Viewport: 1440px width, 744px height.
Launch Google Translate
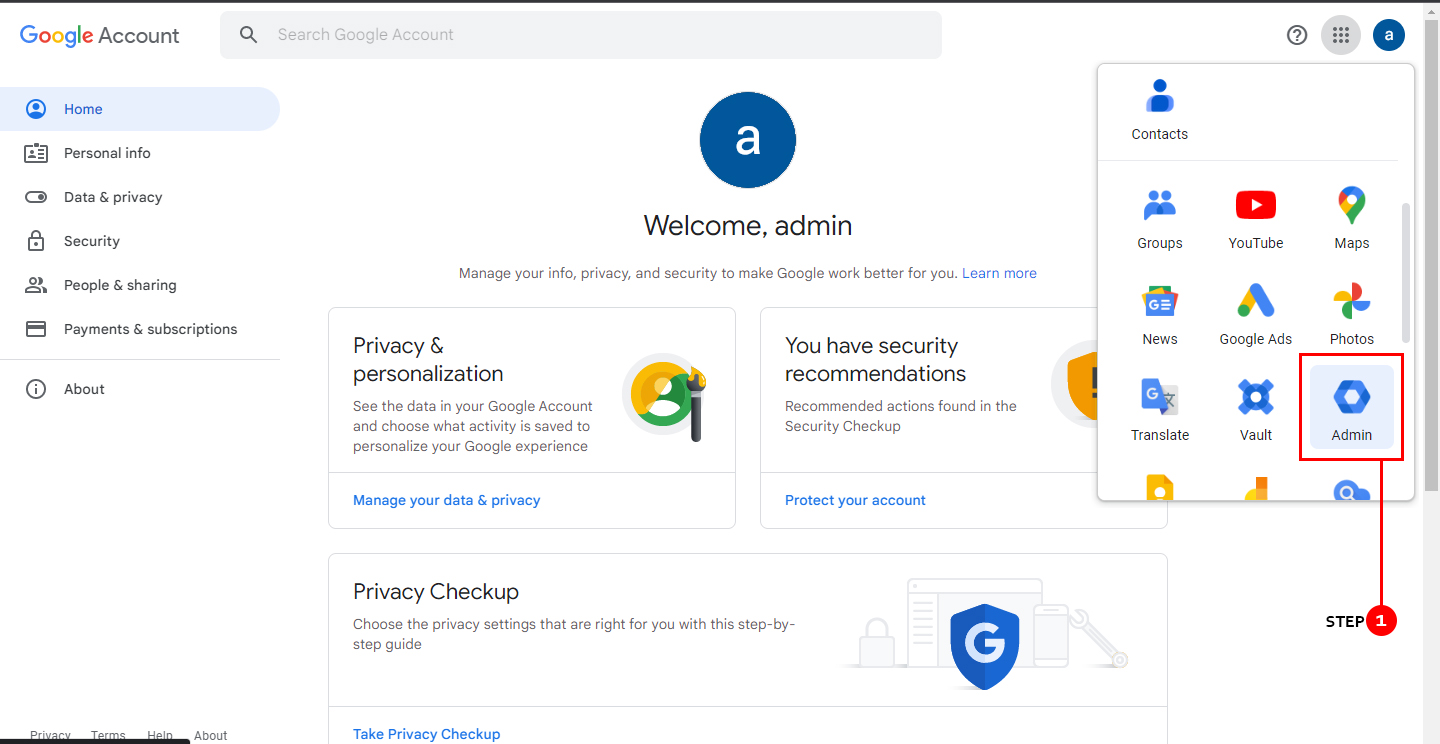coord(1160,409)
